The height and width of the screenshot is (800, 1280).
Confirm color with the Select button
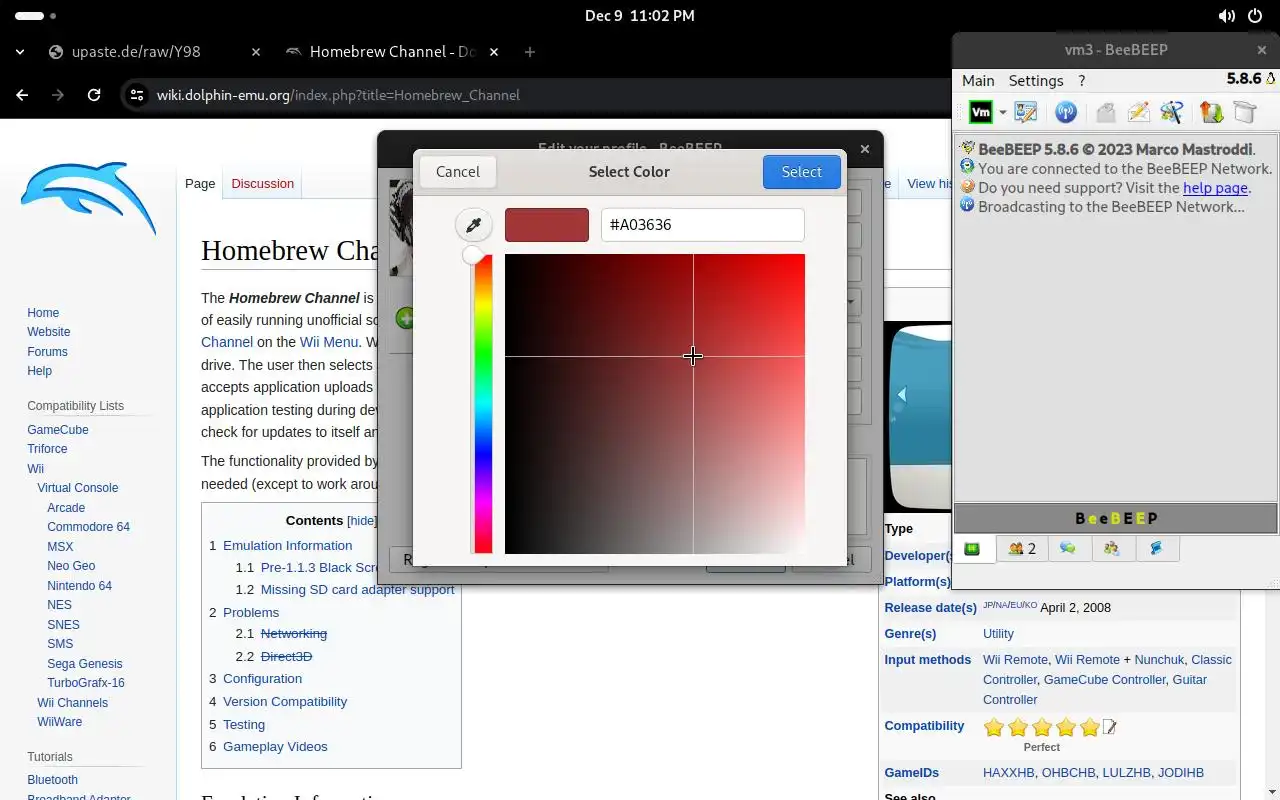(x=801, y=171)
